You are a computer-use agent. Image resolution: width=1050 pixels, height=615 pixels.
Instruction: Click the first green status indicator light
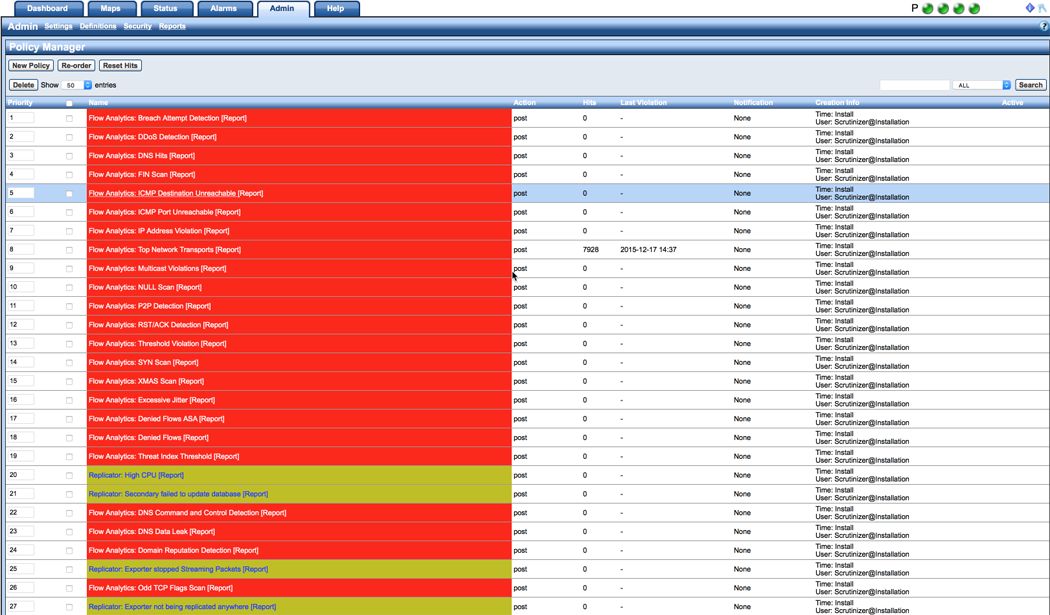click(x=928, y=9)
